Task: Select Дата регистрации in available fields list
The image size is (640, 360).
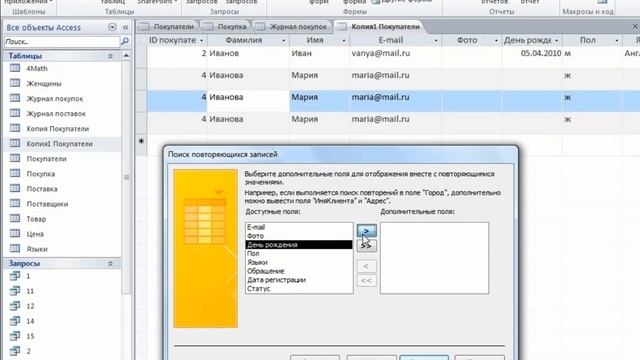Action: click(x=299, y=280)
